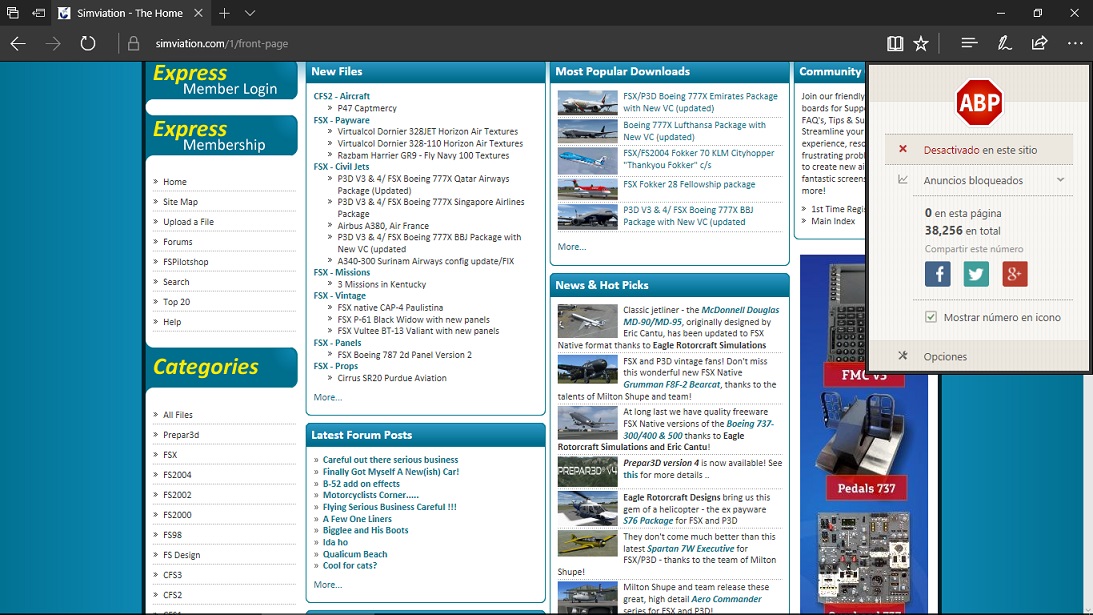The width and height of the screenshot is (1093, 615).
Task: Select the FS Design category
Action: pos(181,555)
